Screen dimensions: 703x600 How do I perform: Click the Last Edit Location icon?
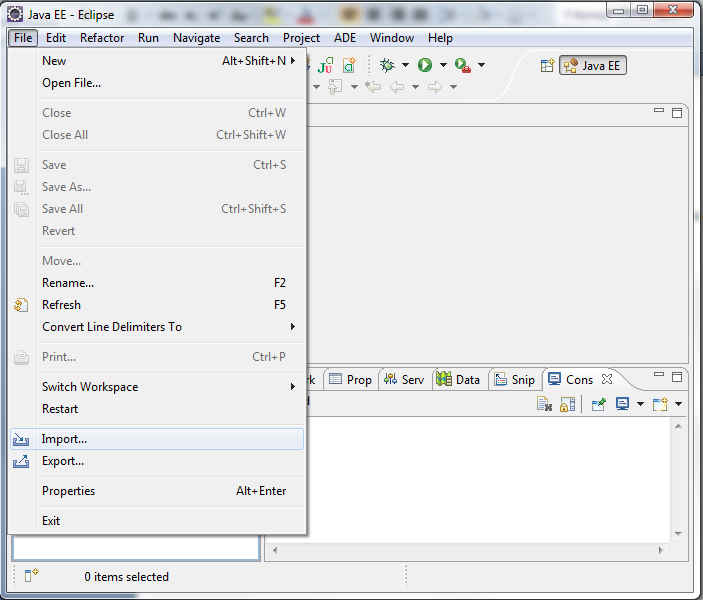[373, 87]
